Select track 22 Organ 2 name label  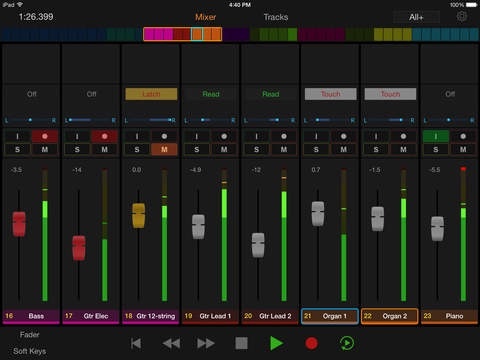tap(390, 316)
